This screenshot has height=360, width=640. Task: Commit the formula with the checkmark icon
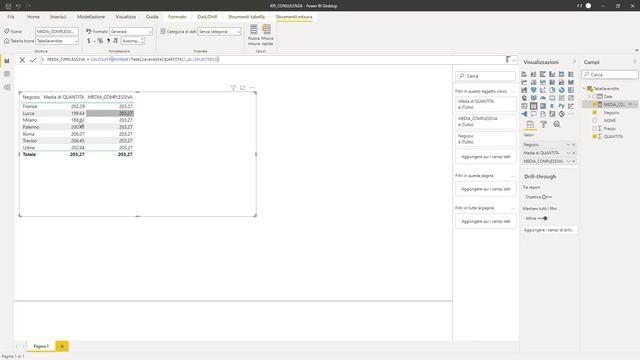coord(33,60)
